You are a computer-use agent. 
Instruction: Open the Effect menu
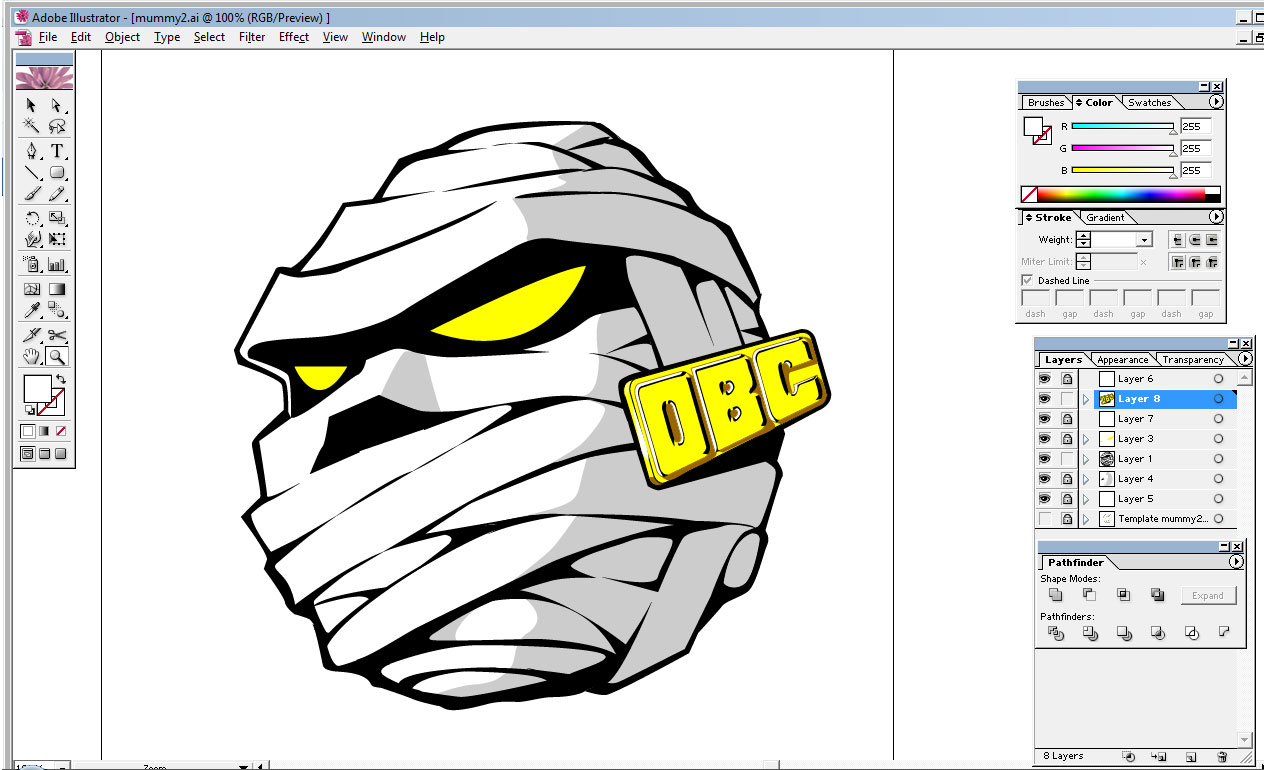coord(293,37)
